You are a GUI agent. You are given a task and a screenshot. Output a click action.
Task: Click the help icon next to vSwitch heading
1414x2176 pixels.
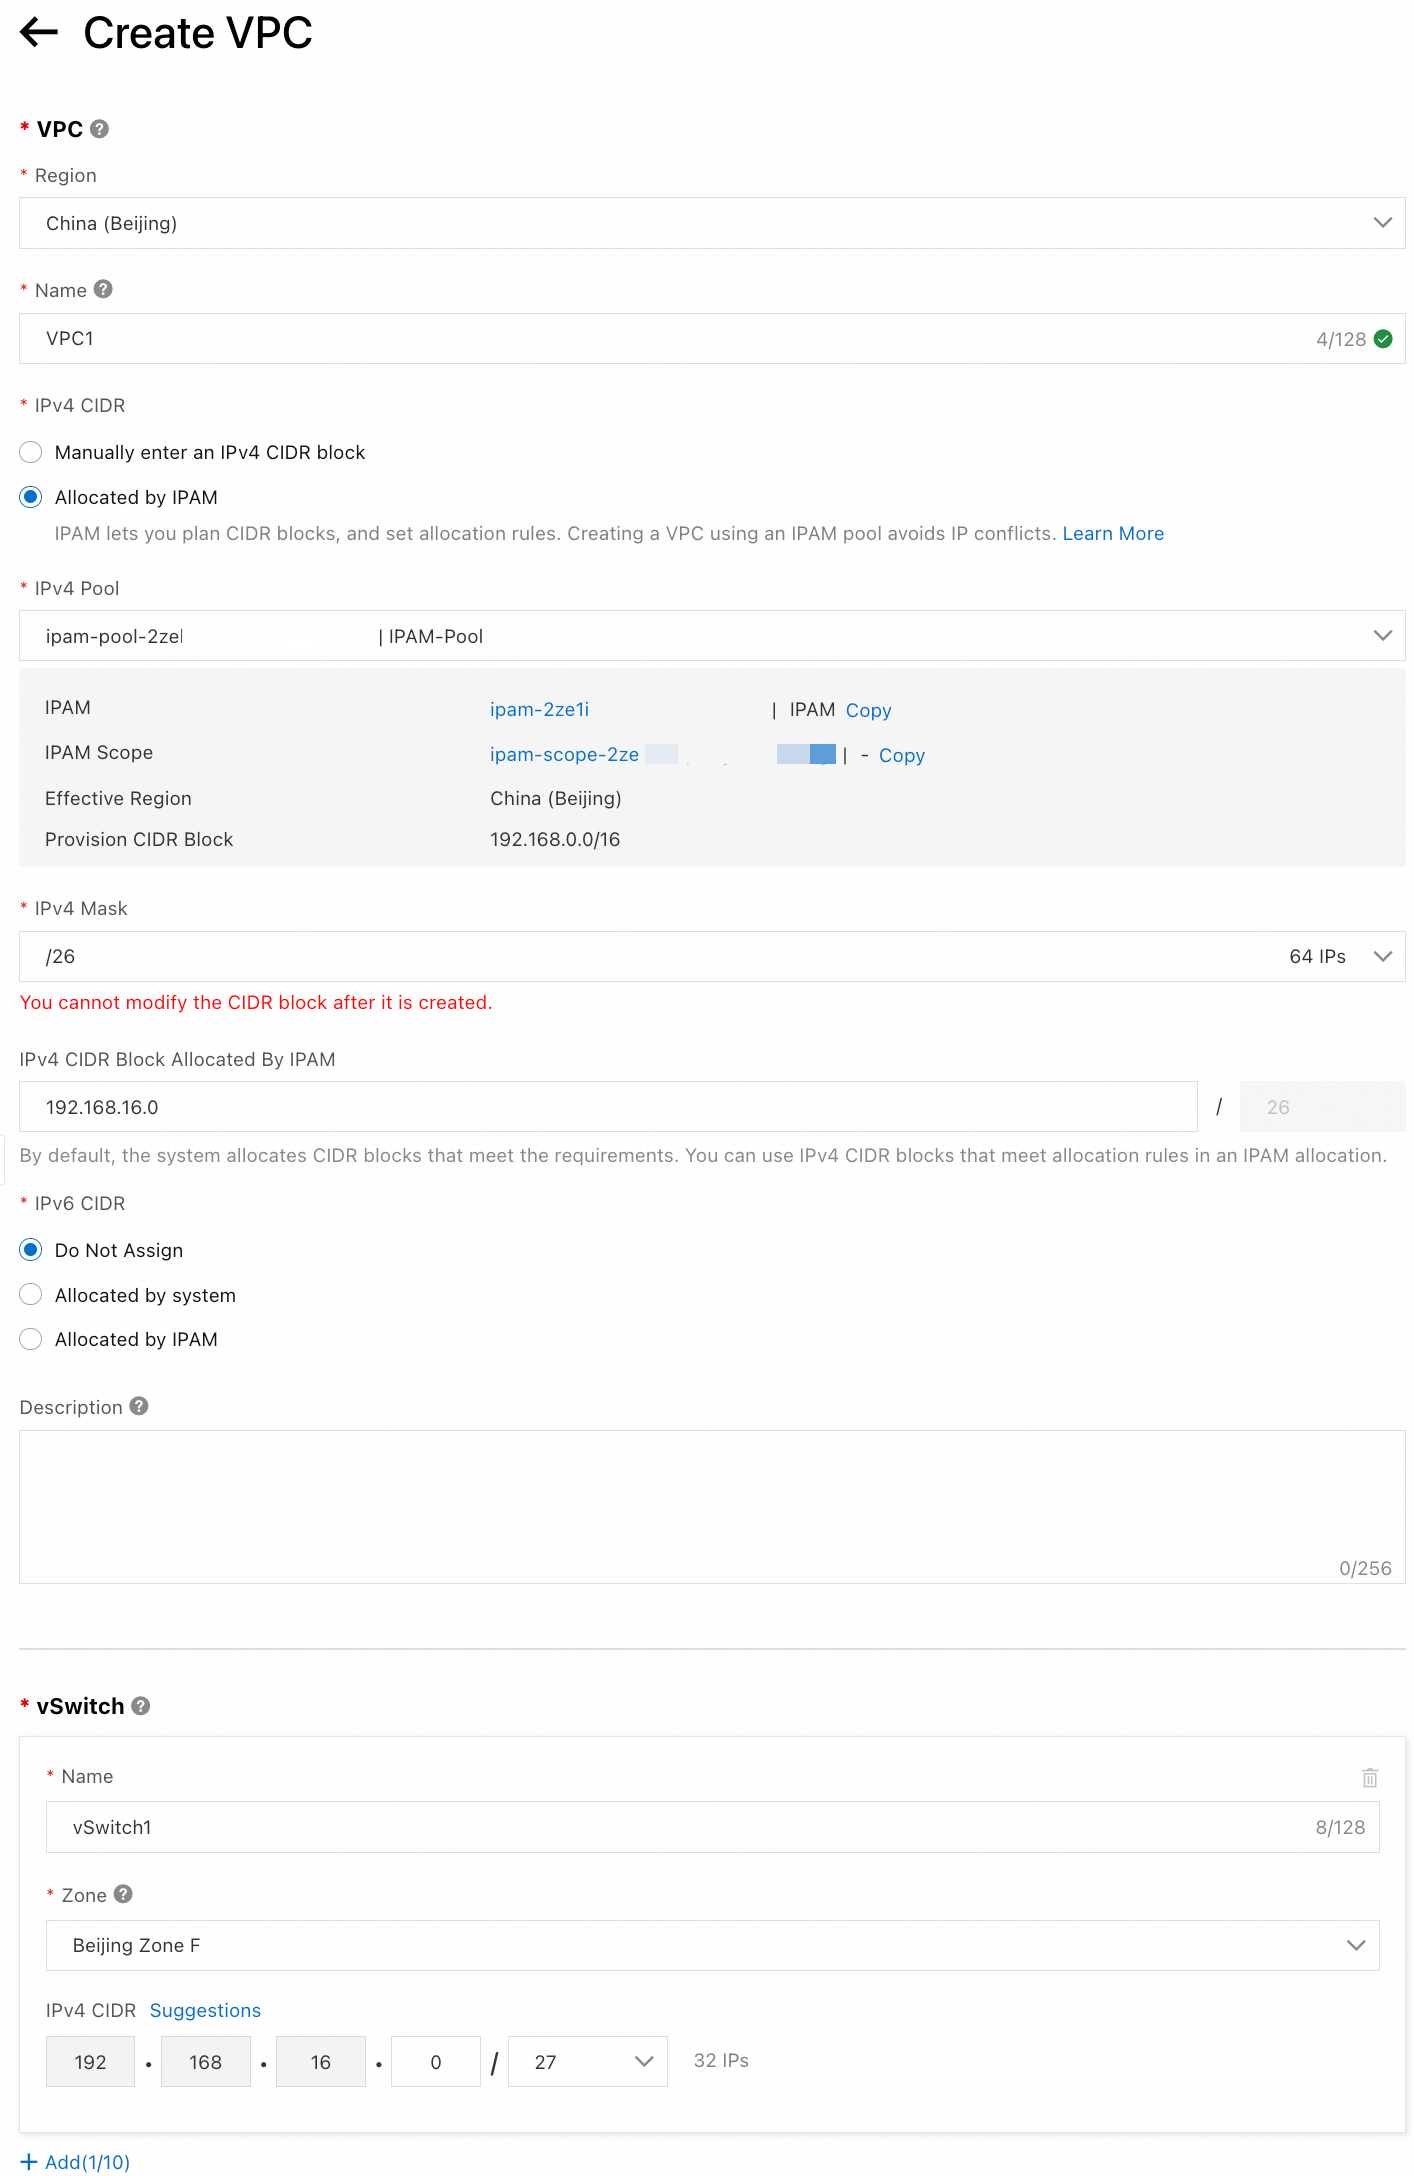141,1706
